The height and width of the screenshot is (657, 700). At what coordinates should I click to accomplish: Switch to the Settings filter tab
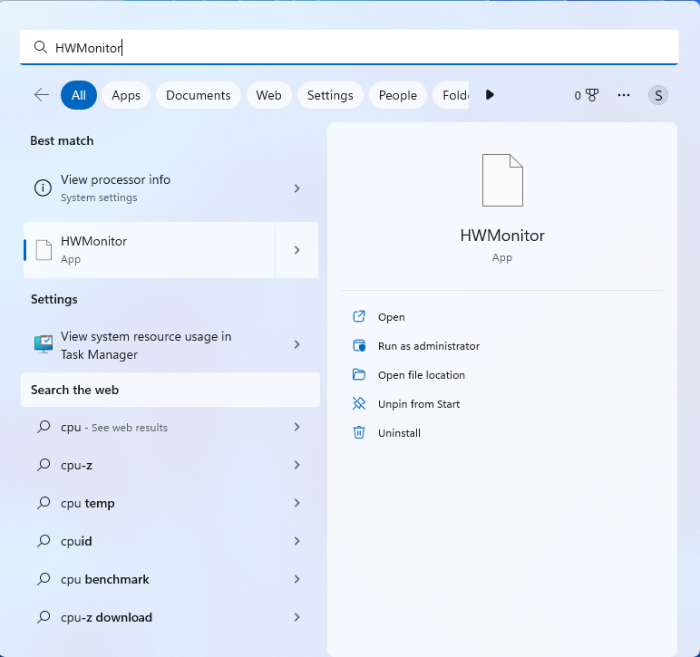coord(330,95)
